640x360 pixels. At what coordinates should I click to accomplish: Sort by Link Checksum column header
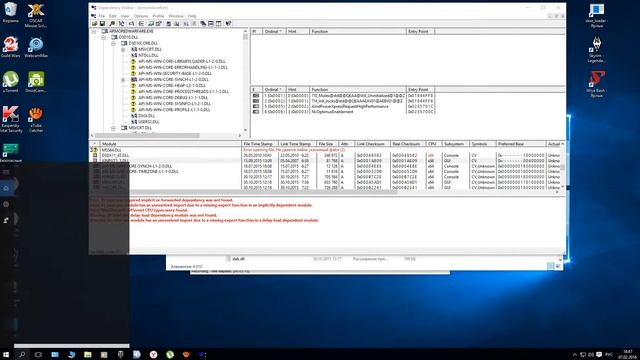[x=372, y=144]
